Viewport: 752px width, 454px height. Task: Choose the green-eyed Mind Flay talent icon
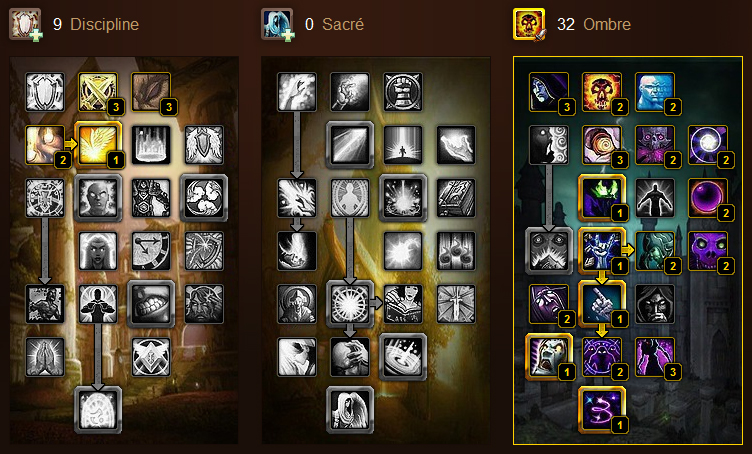click(601, 198)
